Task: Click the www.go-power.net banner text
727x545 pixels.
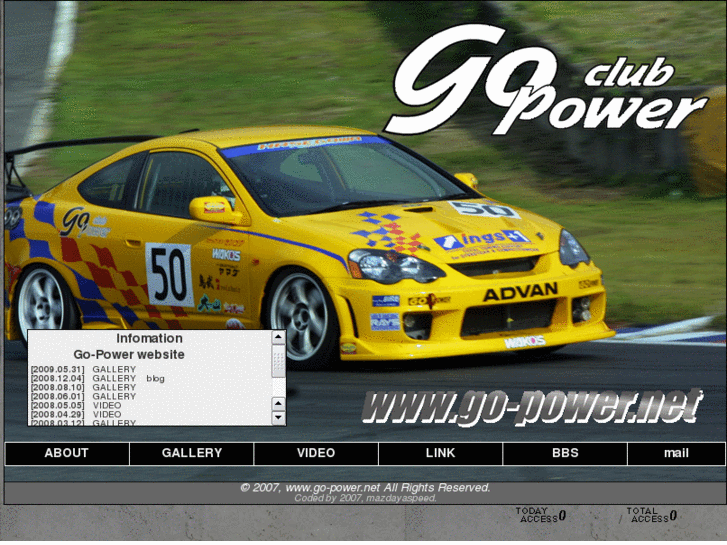Action: pyautogui.click(x=531, y=407)
